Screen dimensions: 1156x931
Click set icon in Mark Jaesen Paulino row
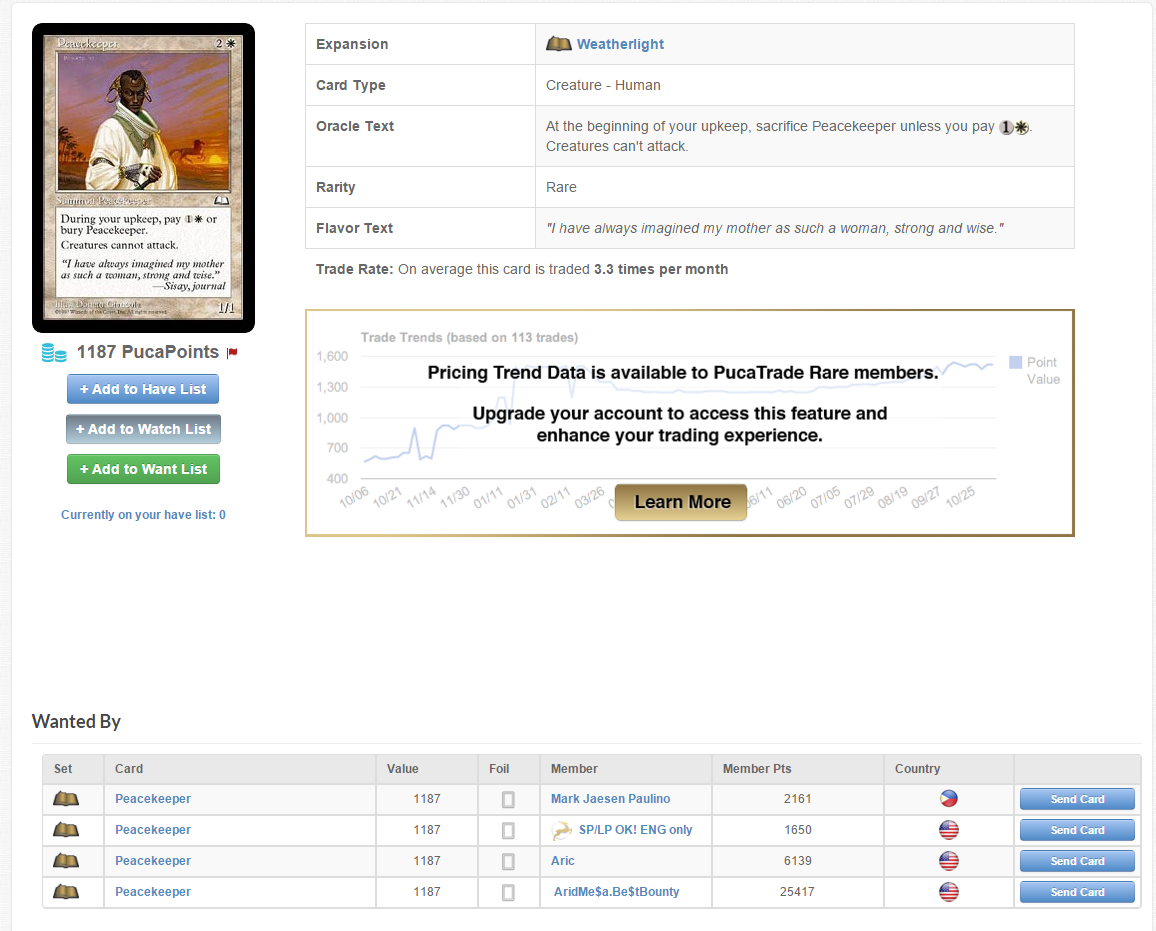tap(66, 799)
